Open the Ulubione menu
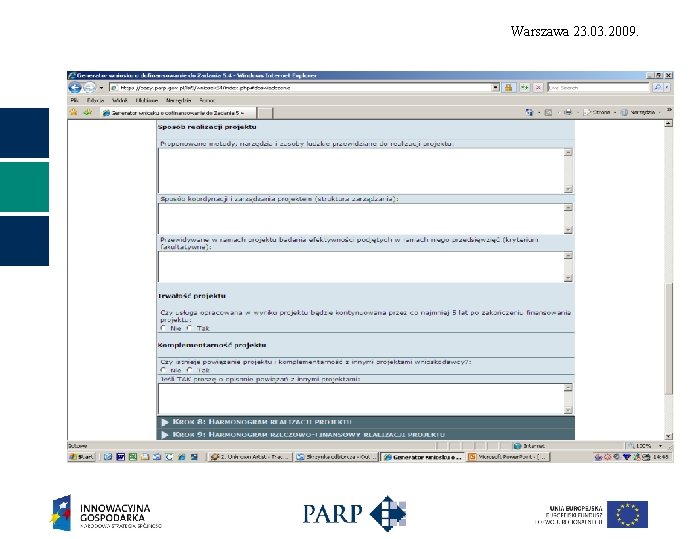The image size is (700, 539). pos(147,100)
